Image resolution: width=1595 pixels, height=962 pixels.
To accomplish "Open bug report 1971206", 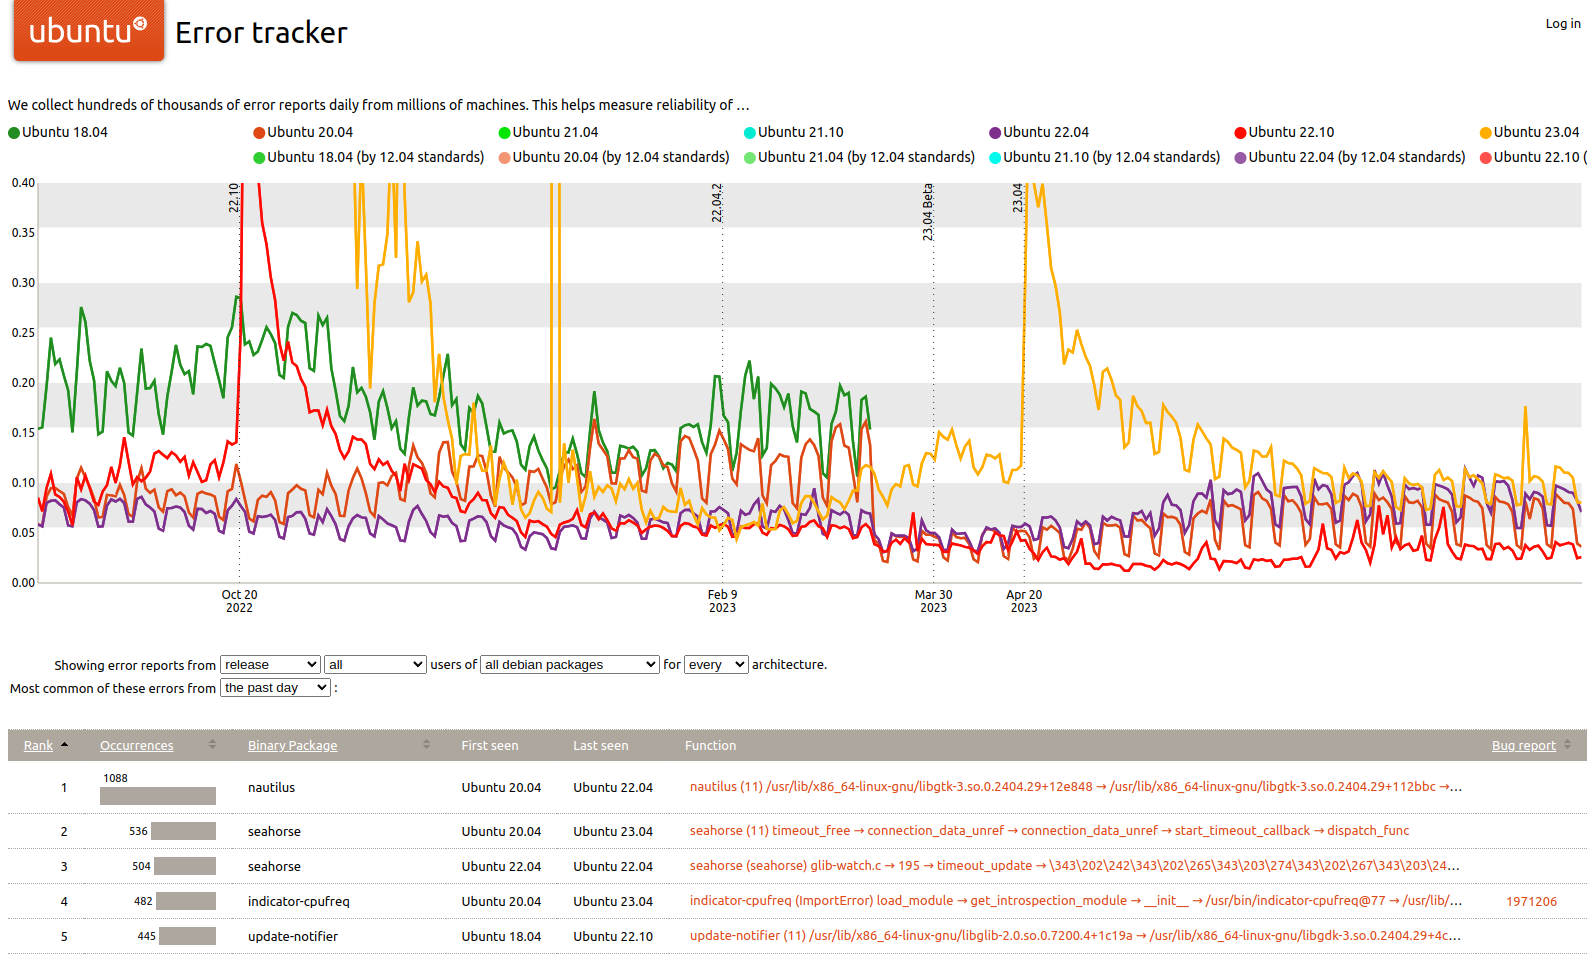I will click(x=1531, y=902).
